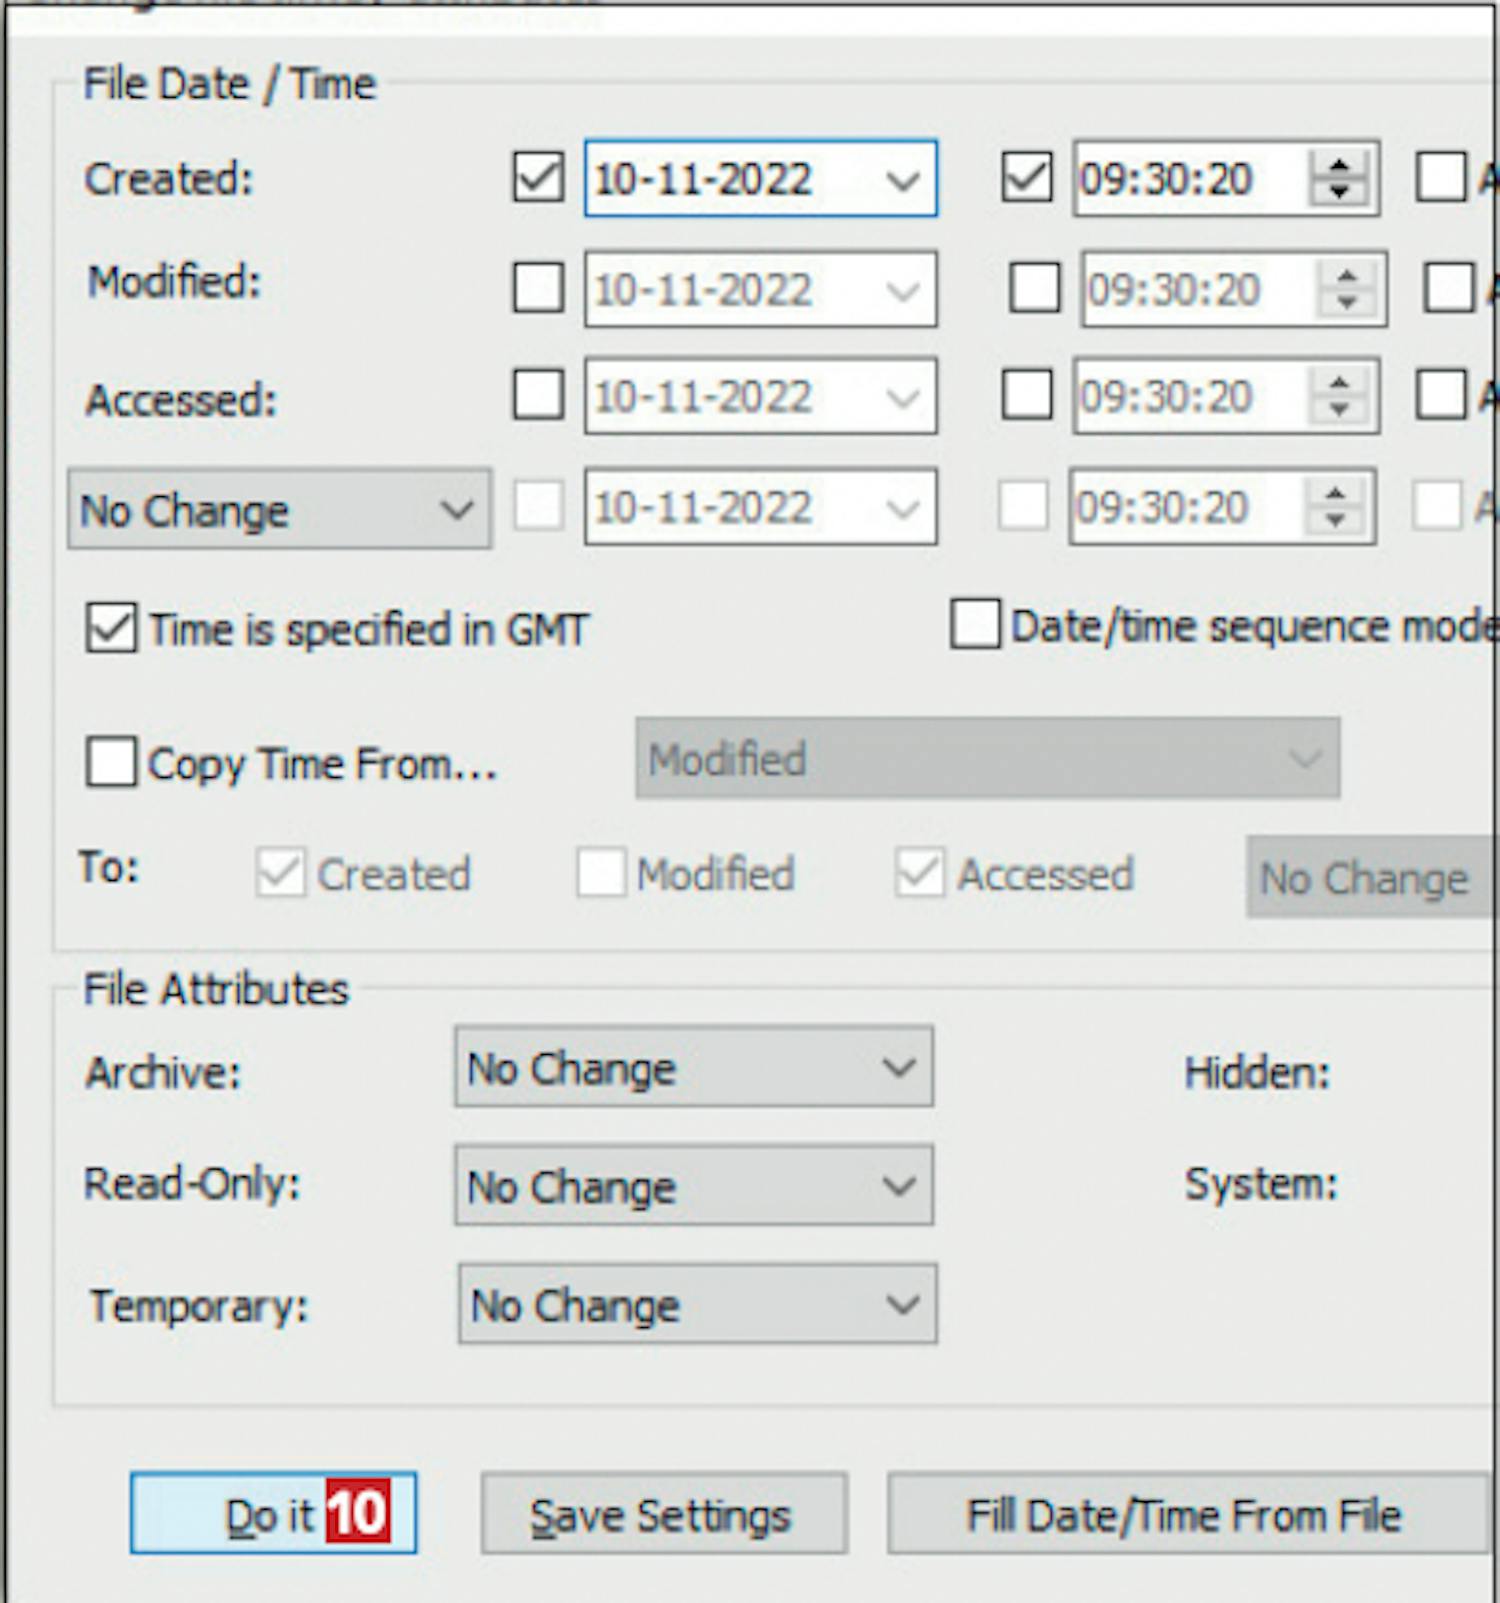The height and width of the screenshot is (1603, 1500).
Task: Enable the Accessed time checkbox
Action: point(1027,395)
